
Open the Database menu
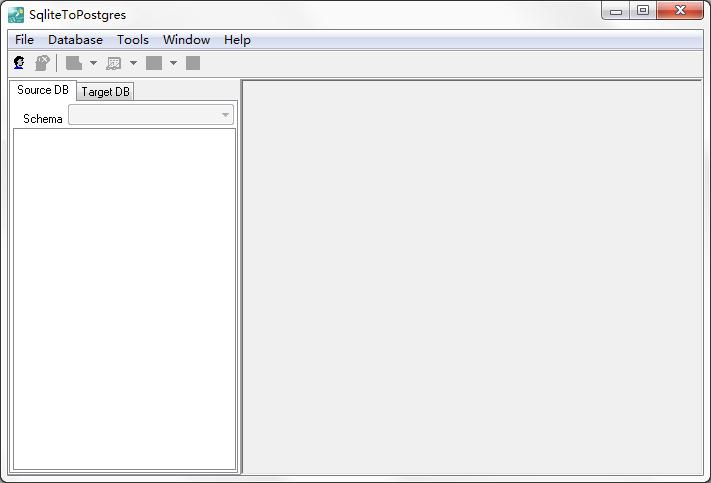pos(75,40)
